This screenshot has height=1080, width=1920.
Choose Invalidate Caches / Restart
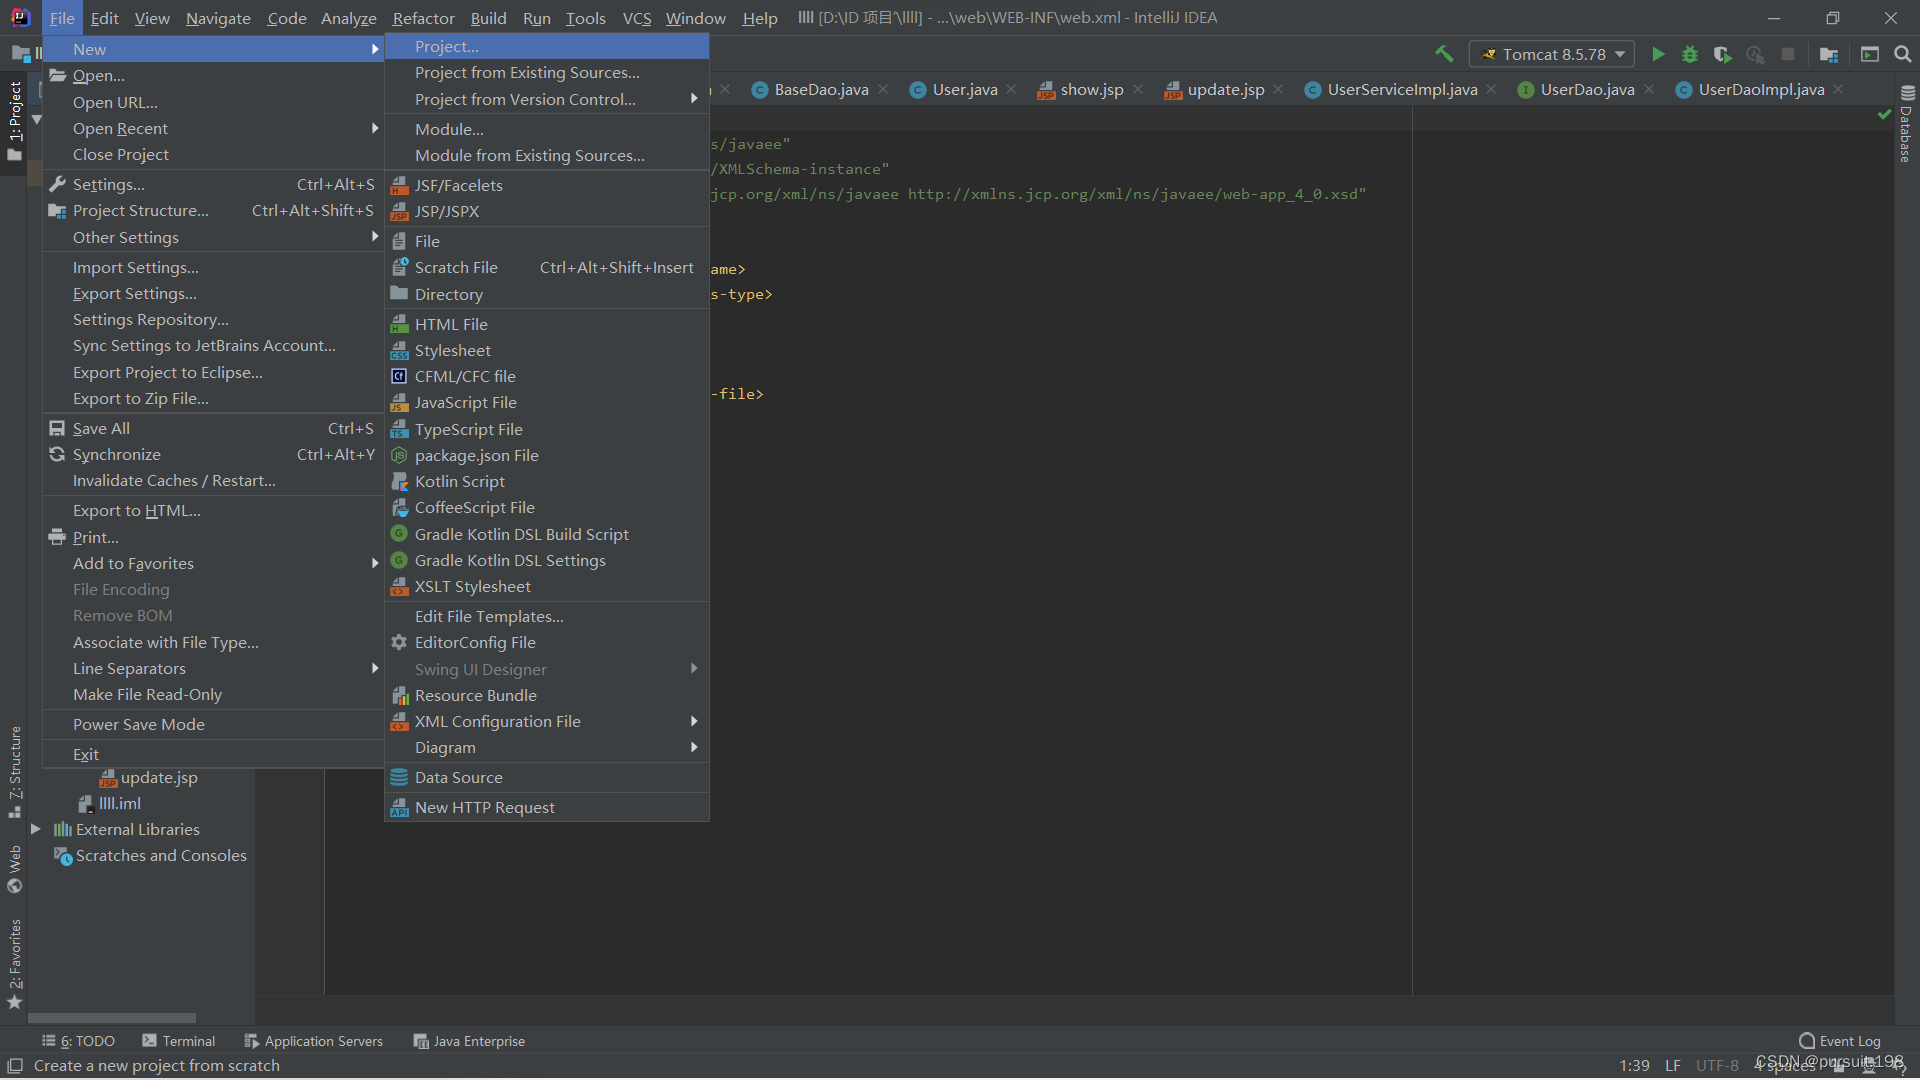click(x=174, y=480)
